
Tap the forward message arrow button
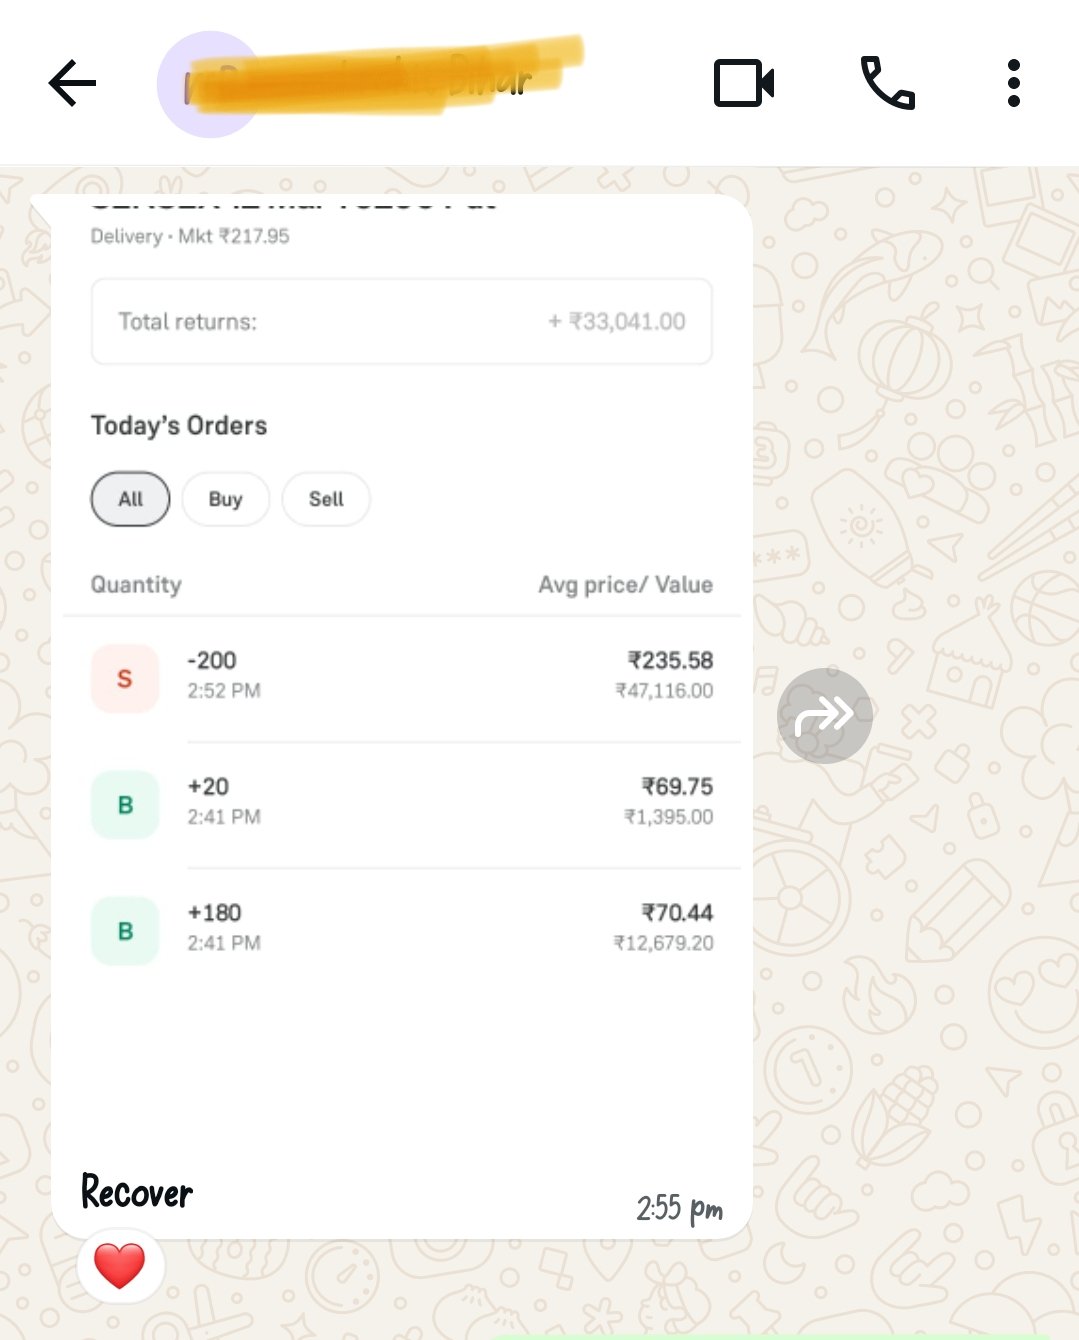pos(824,715)
